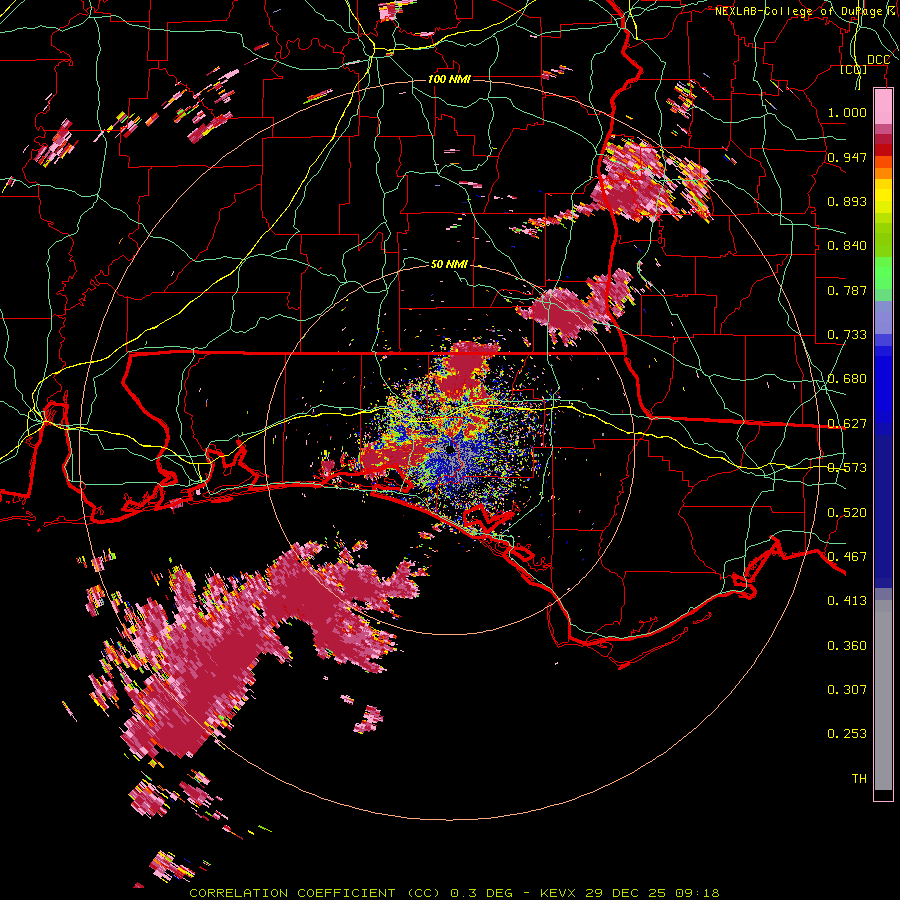Select the 0.680 scale value
The width and height of the screenshot is (900, 900).
point(847,379)
